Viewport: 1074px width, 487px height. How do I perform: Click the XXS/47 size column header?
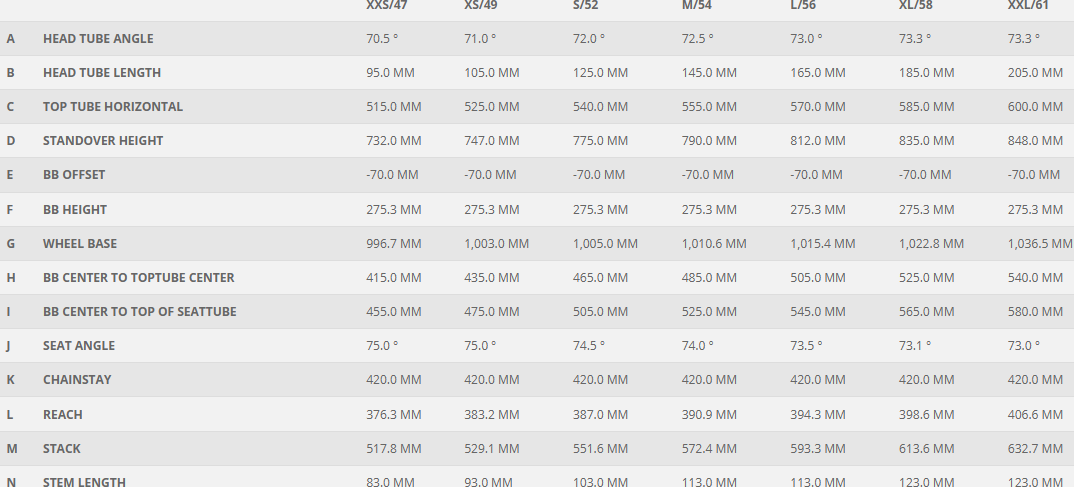point(386,5)
